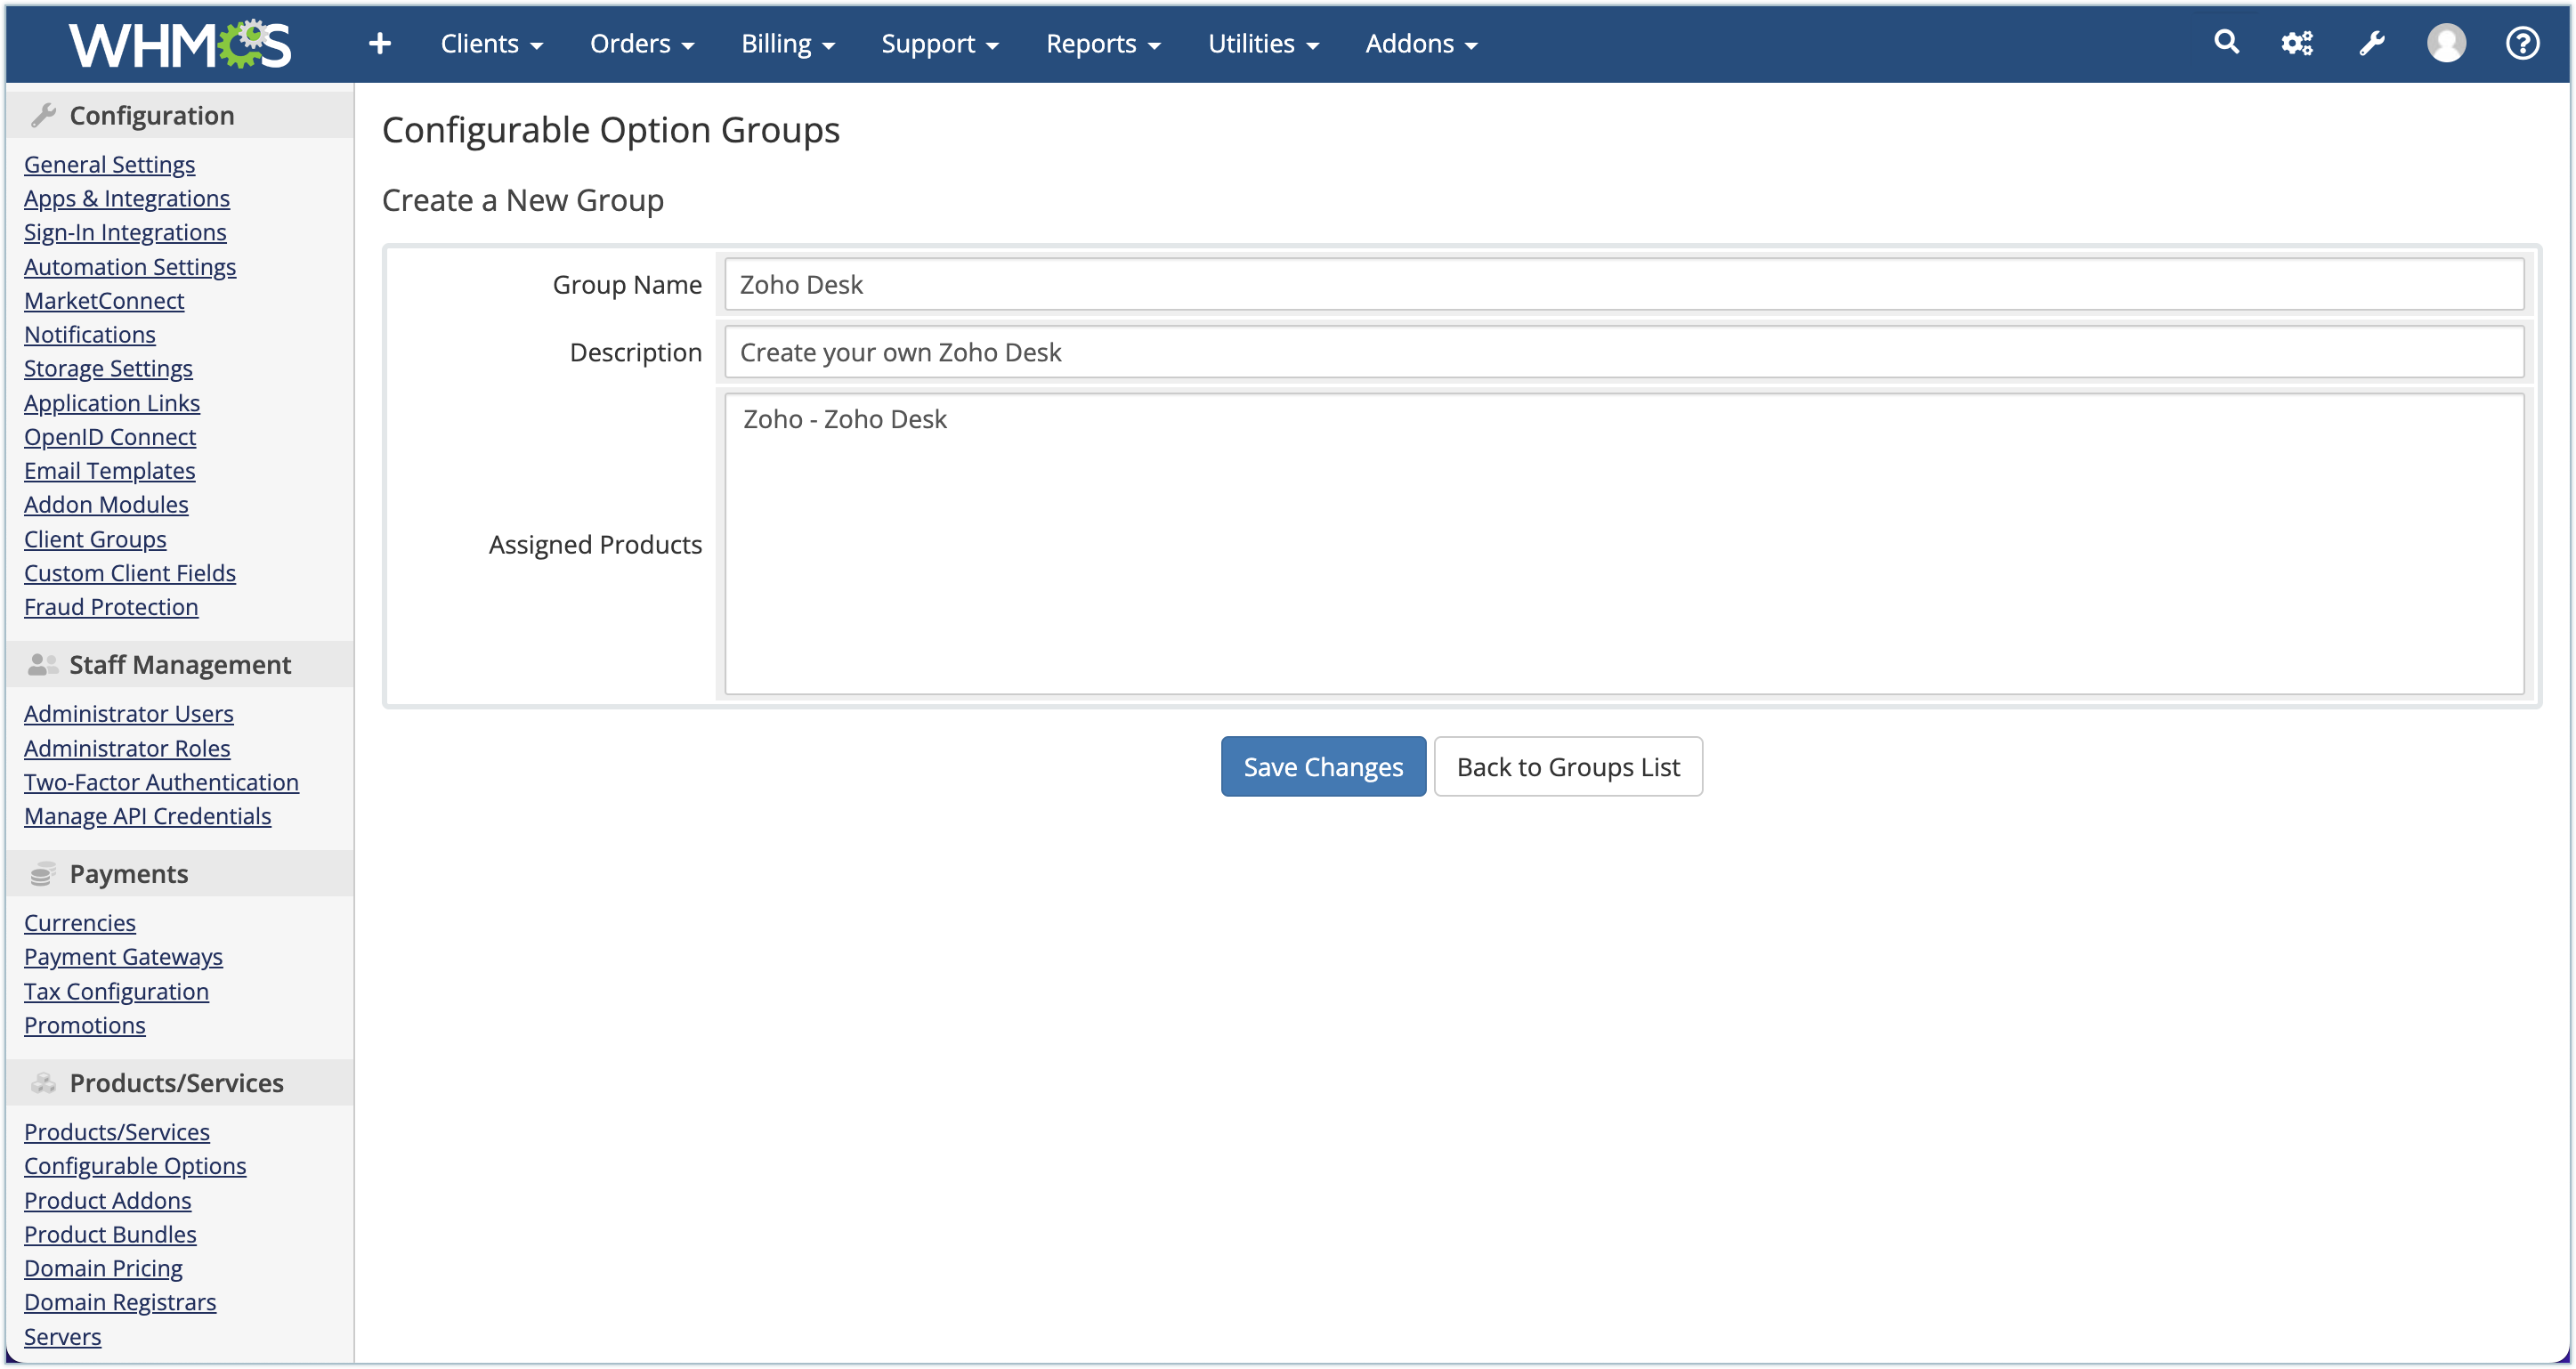Open the wrench configuration icon
Viewport: 2576px width, 1369px height.
[x=2372, y=43]
